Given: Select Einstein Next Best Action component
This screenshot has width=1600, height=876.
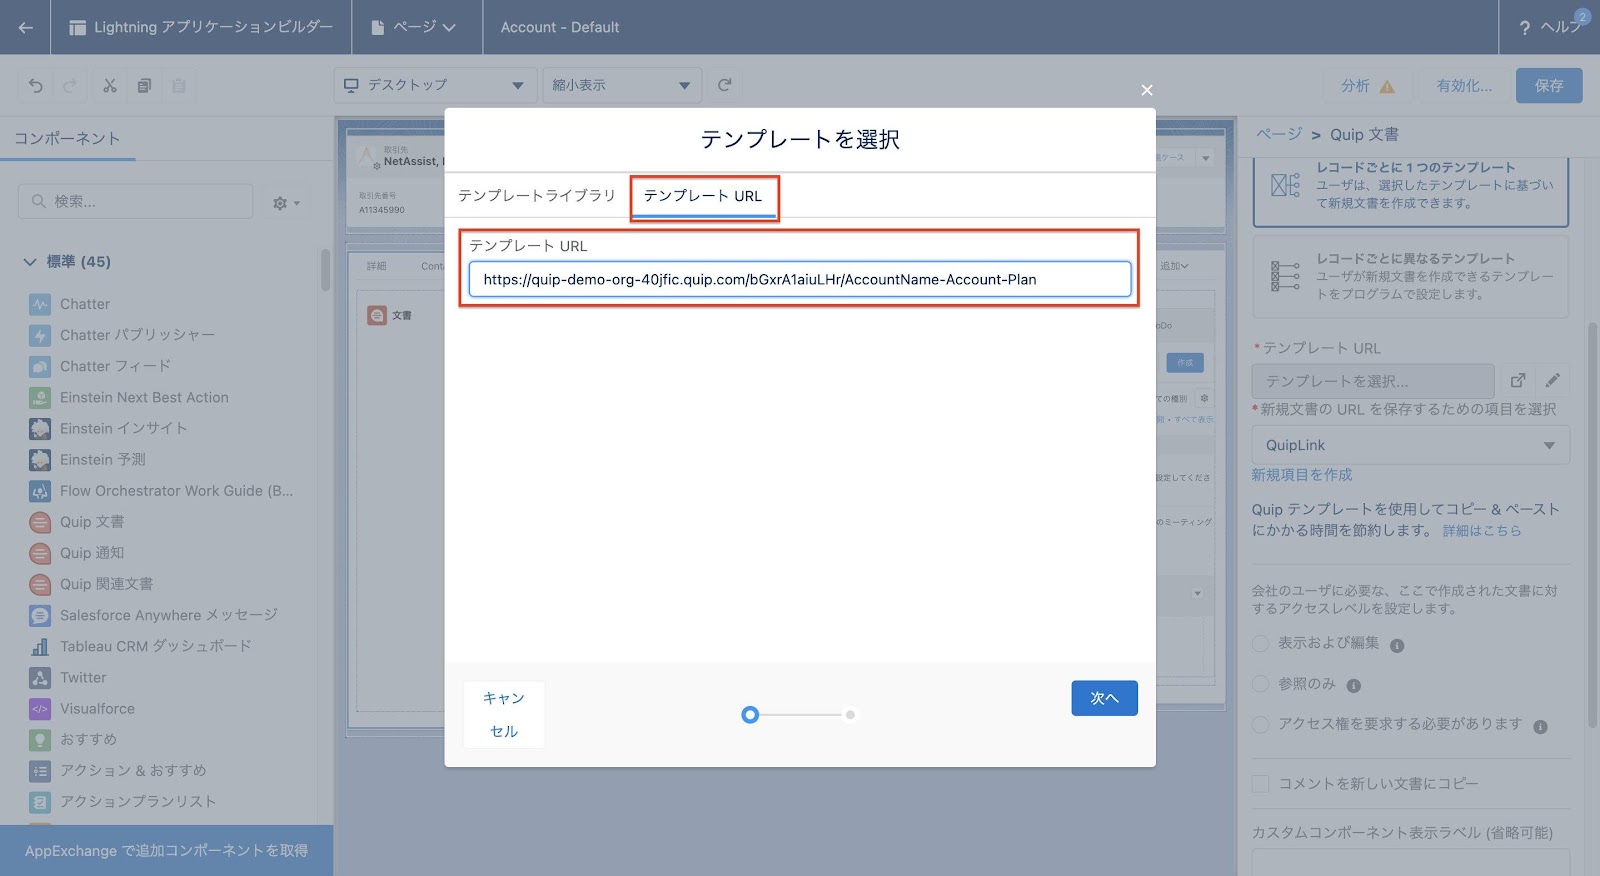Looking at the screenshot, I should click(x=130, y=397).
